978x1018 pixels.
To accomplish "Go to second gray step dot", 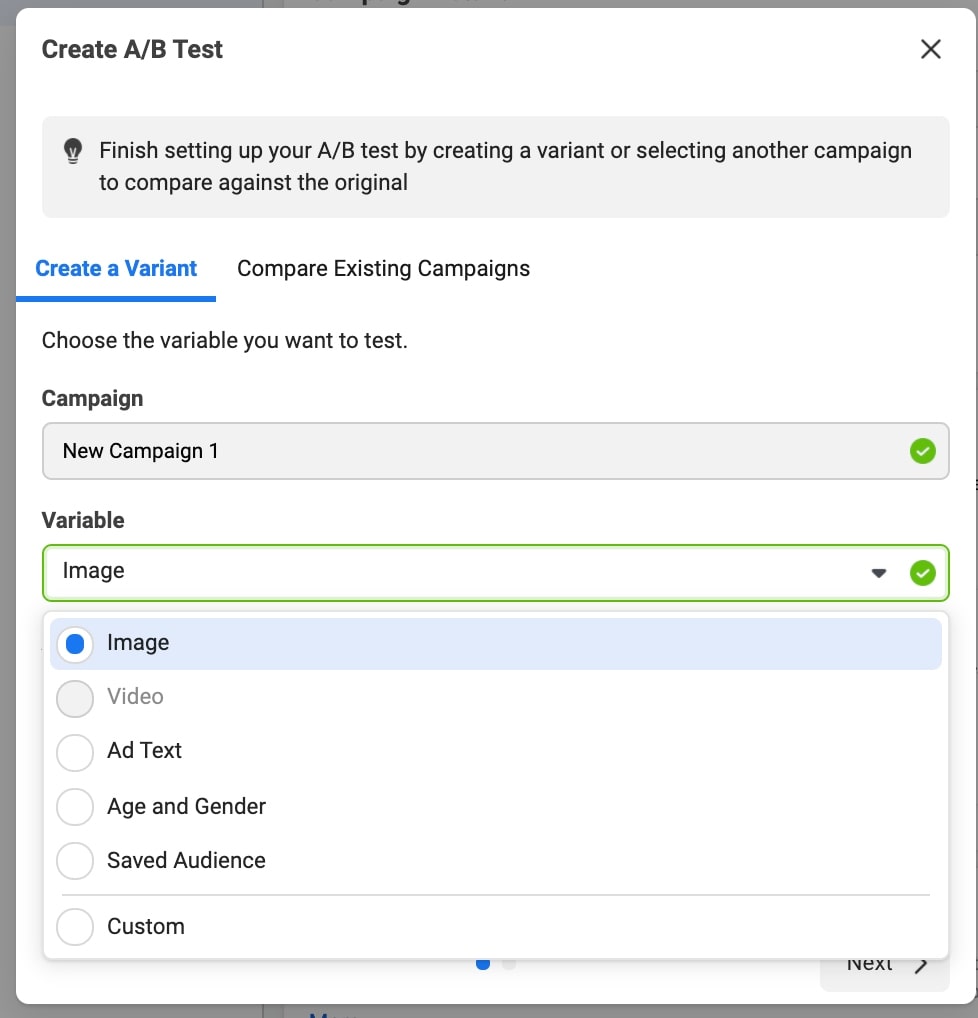I will [509, 964].
